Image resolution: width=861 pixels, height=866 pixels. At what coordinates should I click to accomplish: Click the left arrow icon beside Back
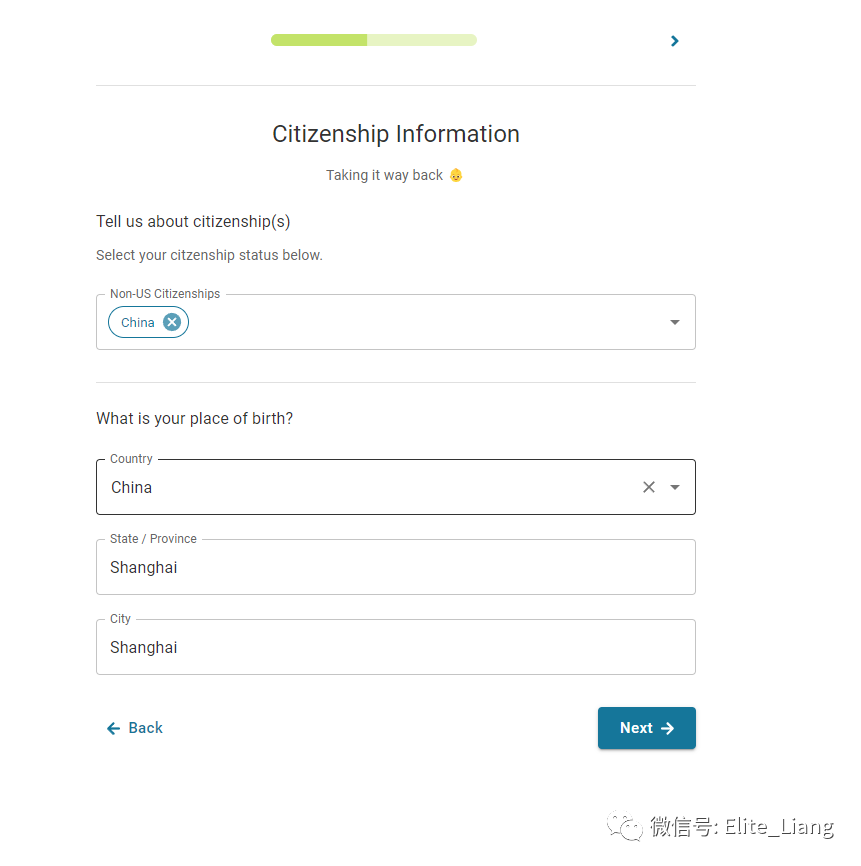pos(114,729)
